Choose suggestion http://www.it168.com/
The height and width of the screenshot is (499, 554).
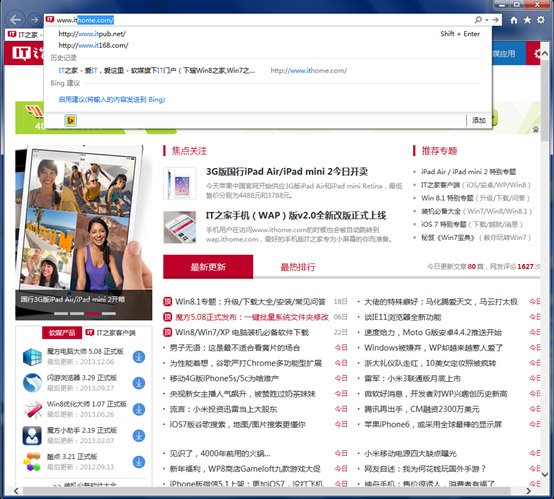coord(93,45)
